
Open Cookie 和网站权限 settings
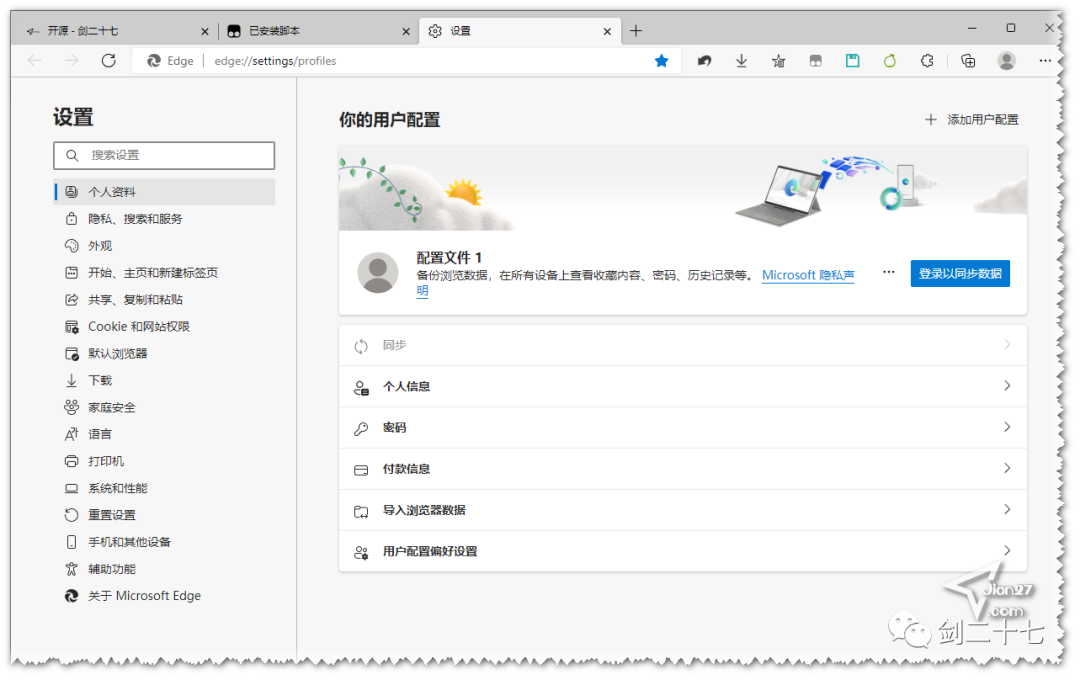tap(165, 327)
